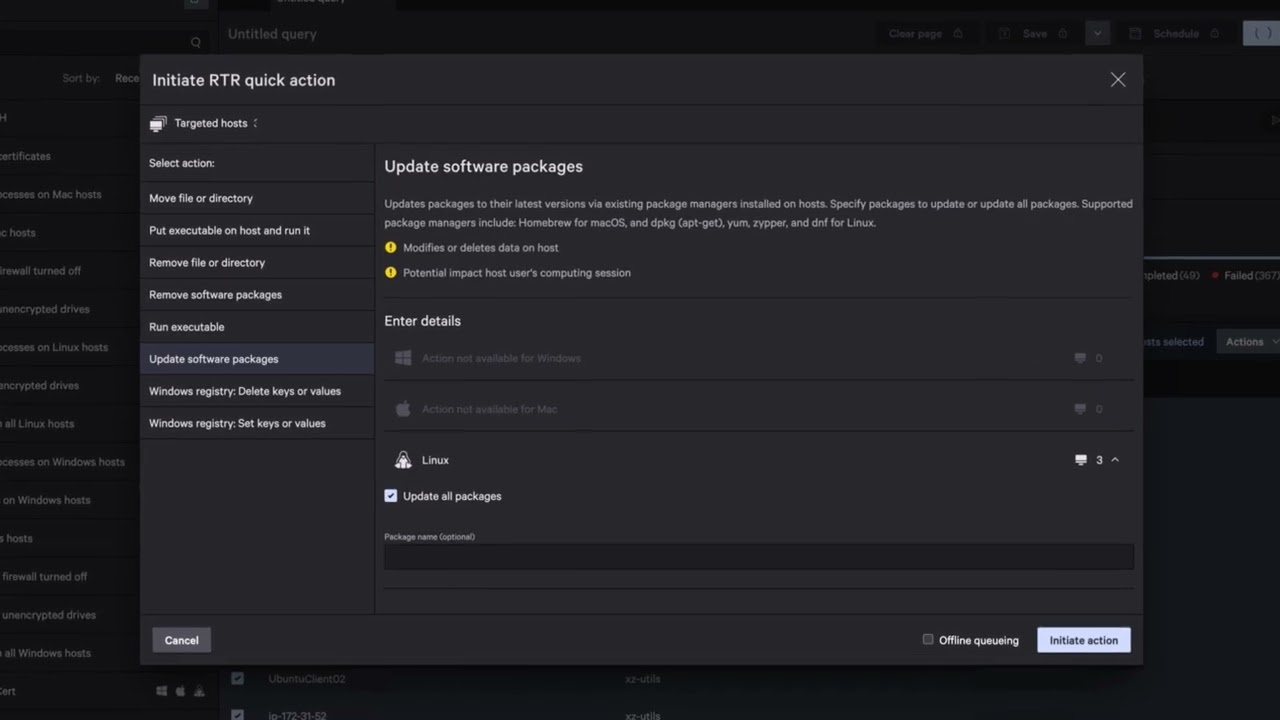Open 'all Linux hosts' saved query in sidebar

[38, 424]
